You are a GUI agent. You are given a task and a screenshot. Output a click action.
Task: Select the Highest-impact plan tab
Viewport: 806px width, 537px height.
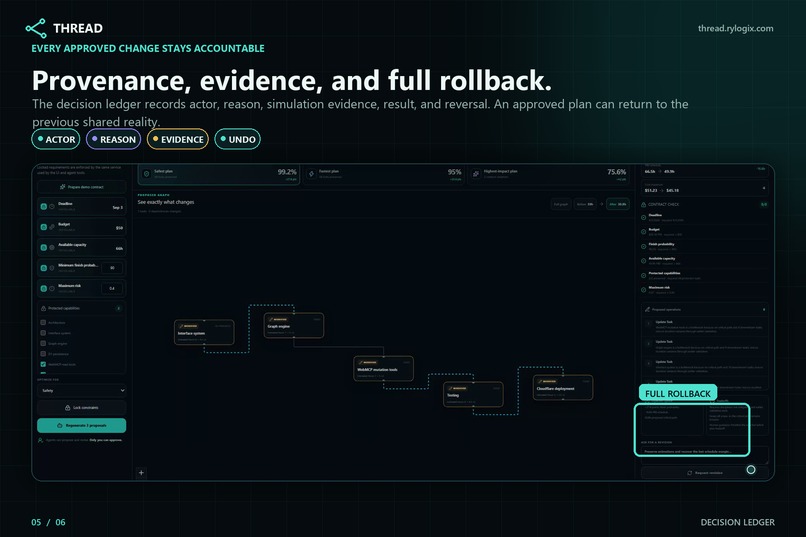click(x=548, y=174)
